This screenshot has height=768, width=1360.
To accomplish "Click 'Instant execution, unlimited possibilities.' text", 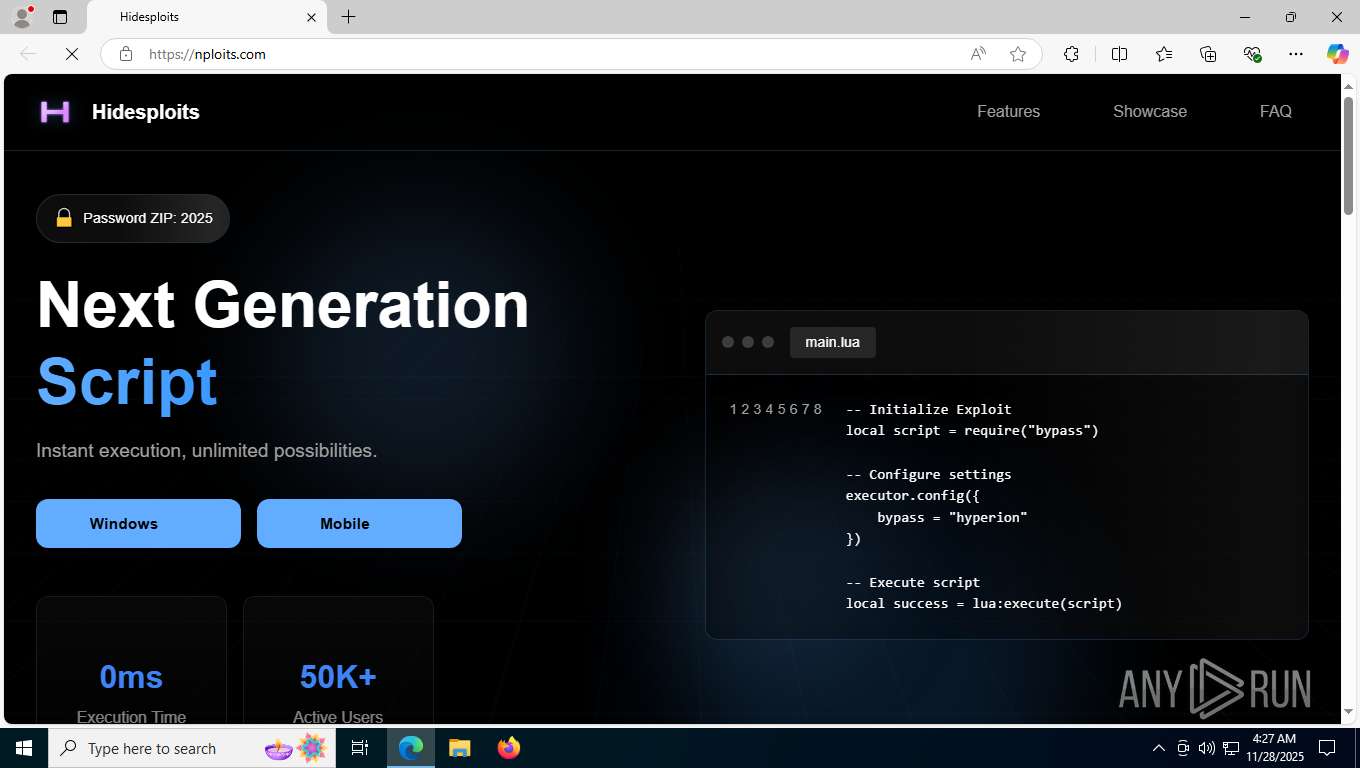I will pyautogui.click(x=207, y=451).
